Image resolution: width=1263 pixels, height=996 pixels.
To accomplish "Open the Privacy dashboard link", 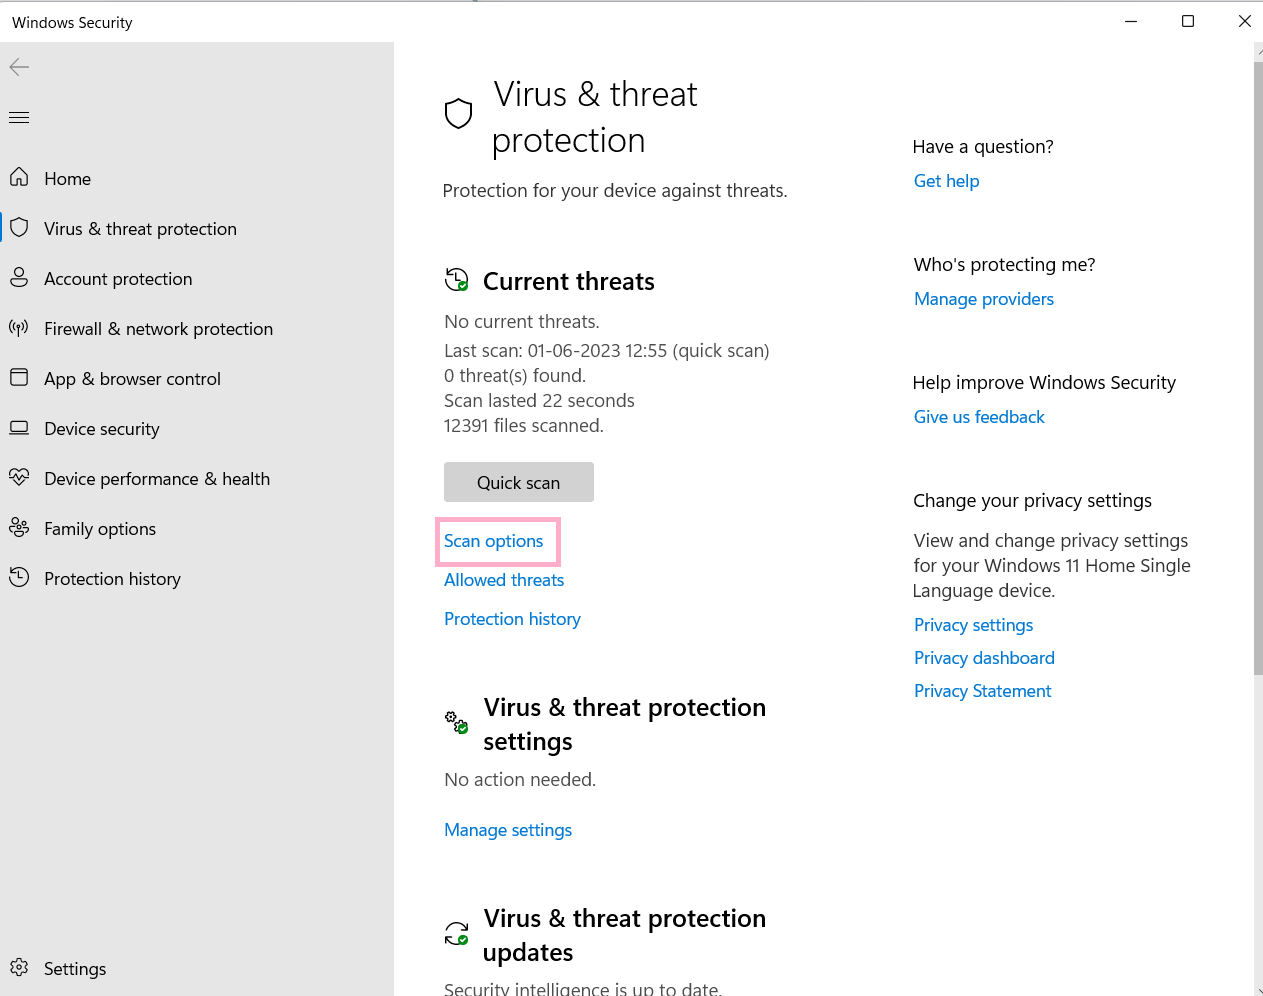I will click(984, 658).
